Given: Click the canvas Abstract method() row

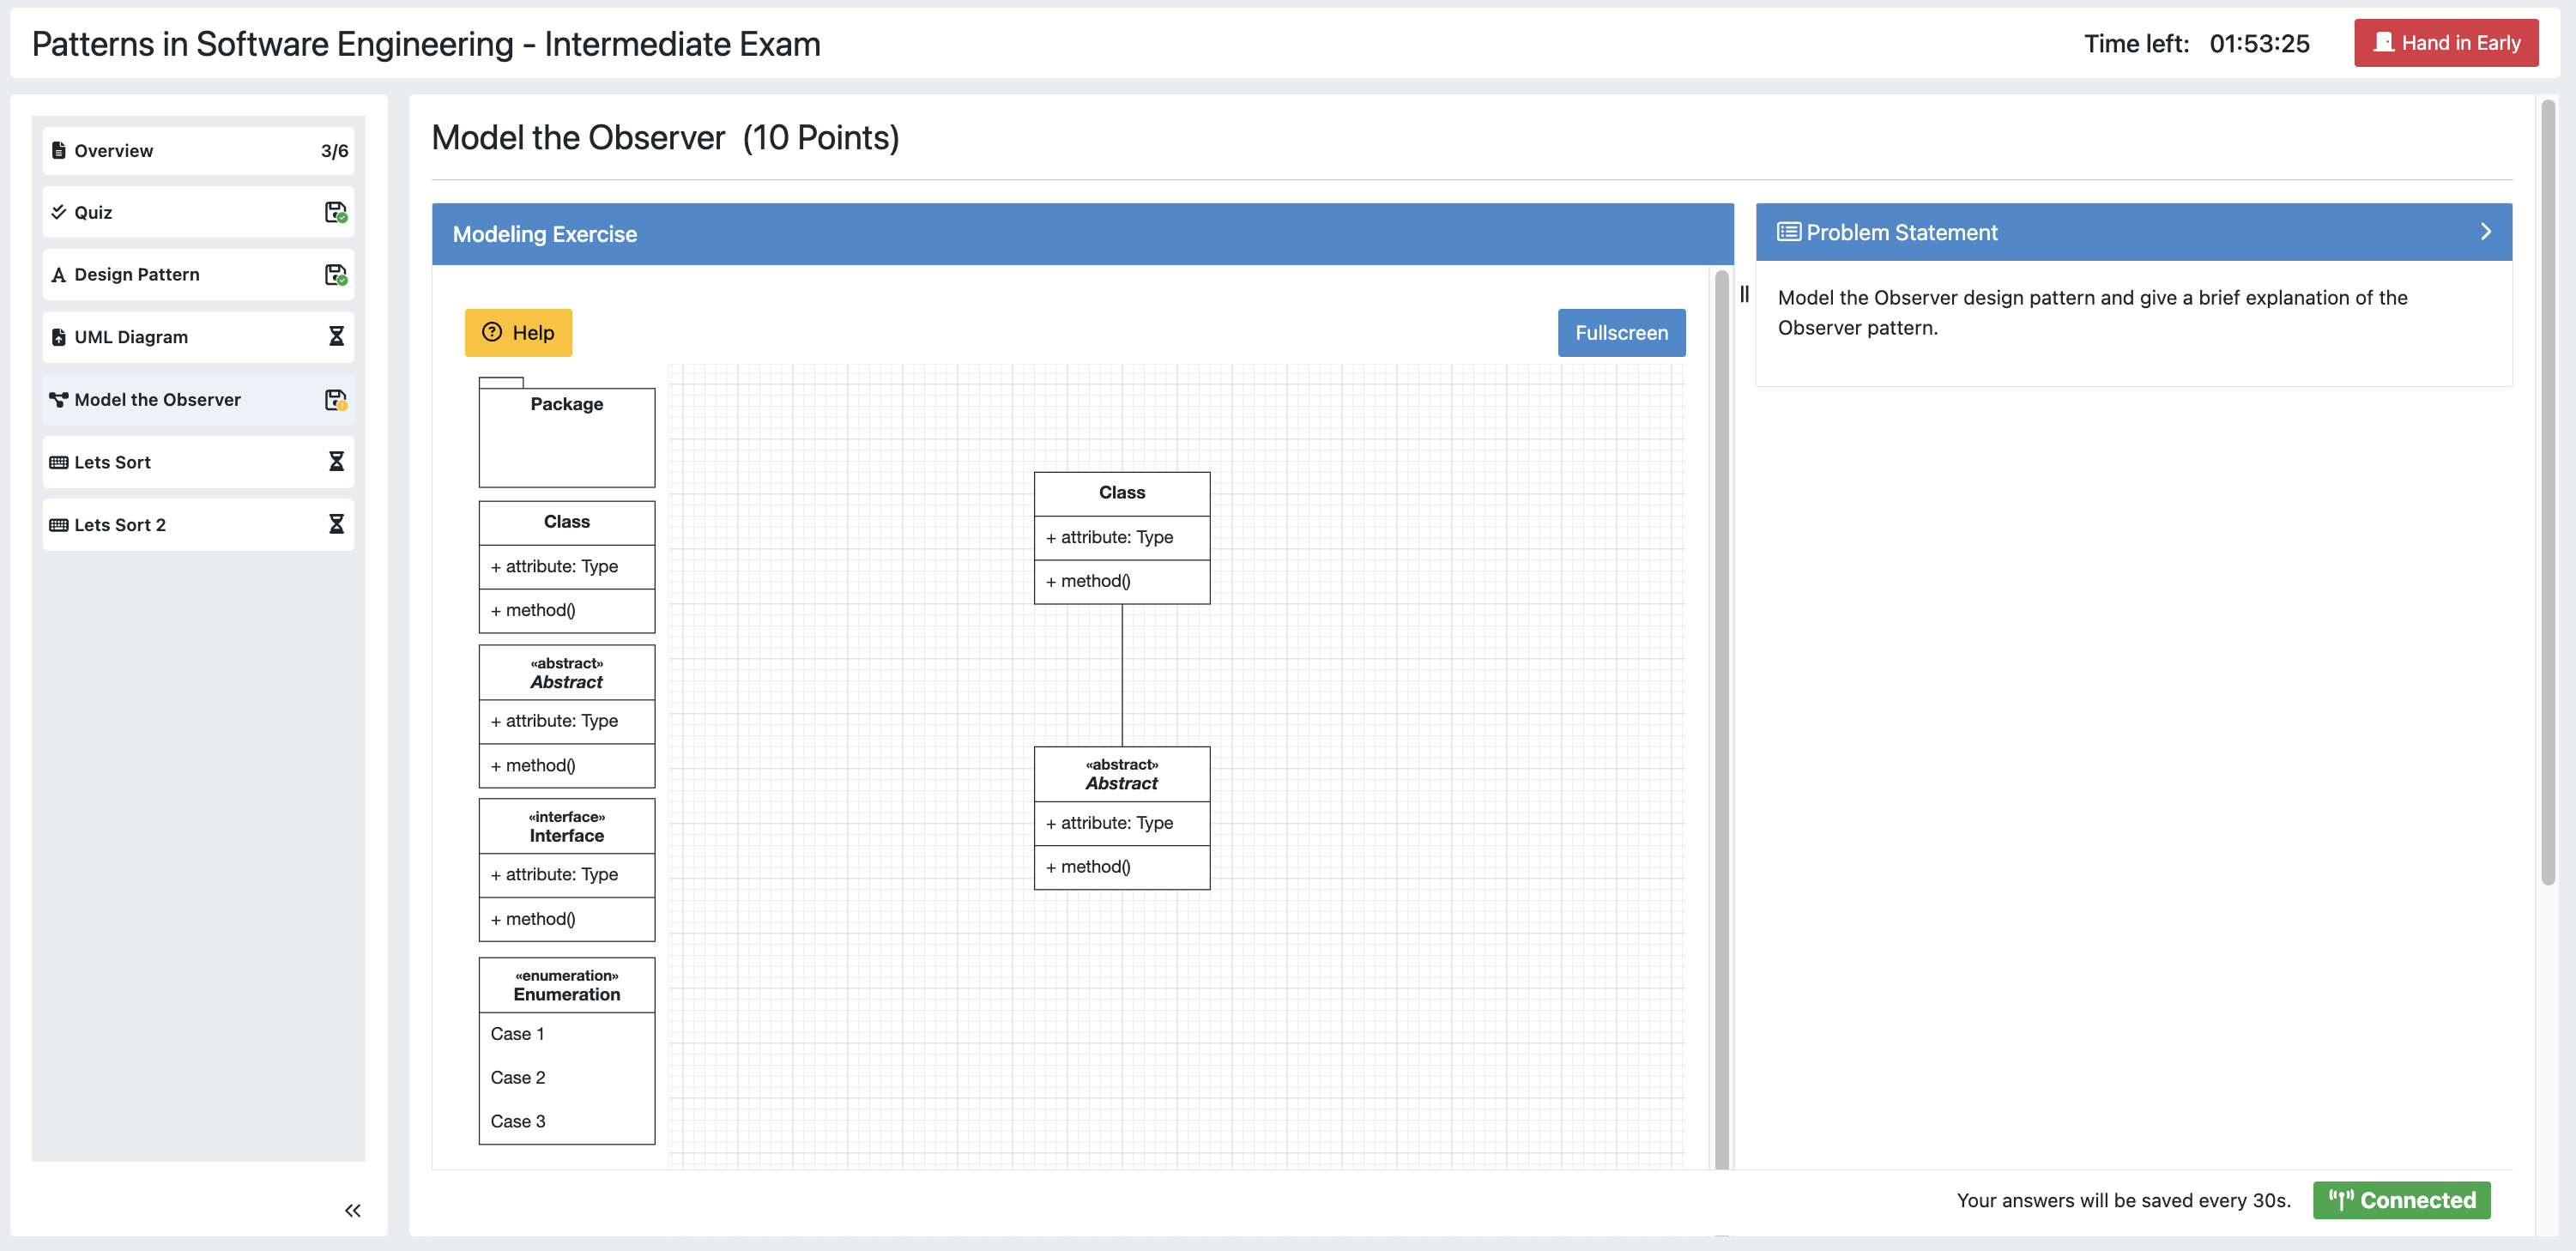Looking at the screenshot, I should 1122,867.
